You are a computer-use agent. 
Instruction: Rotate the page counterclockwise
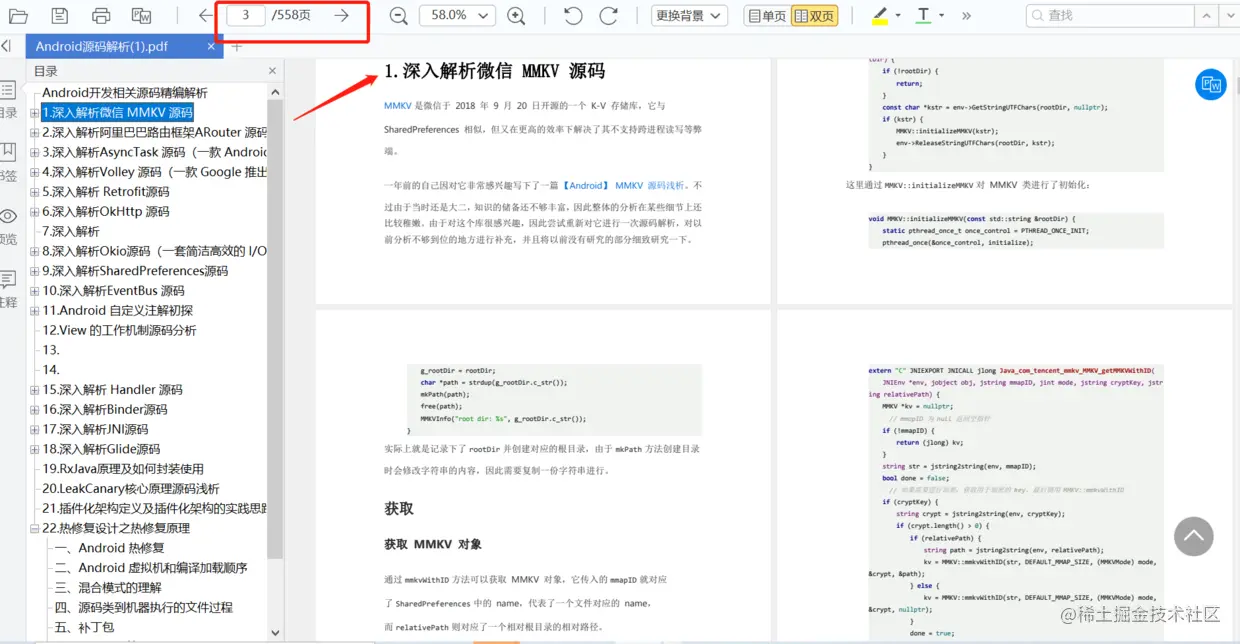point(573,16)
